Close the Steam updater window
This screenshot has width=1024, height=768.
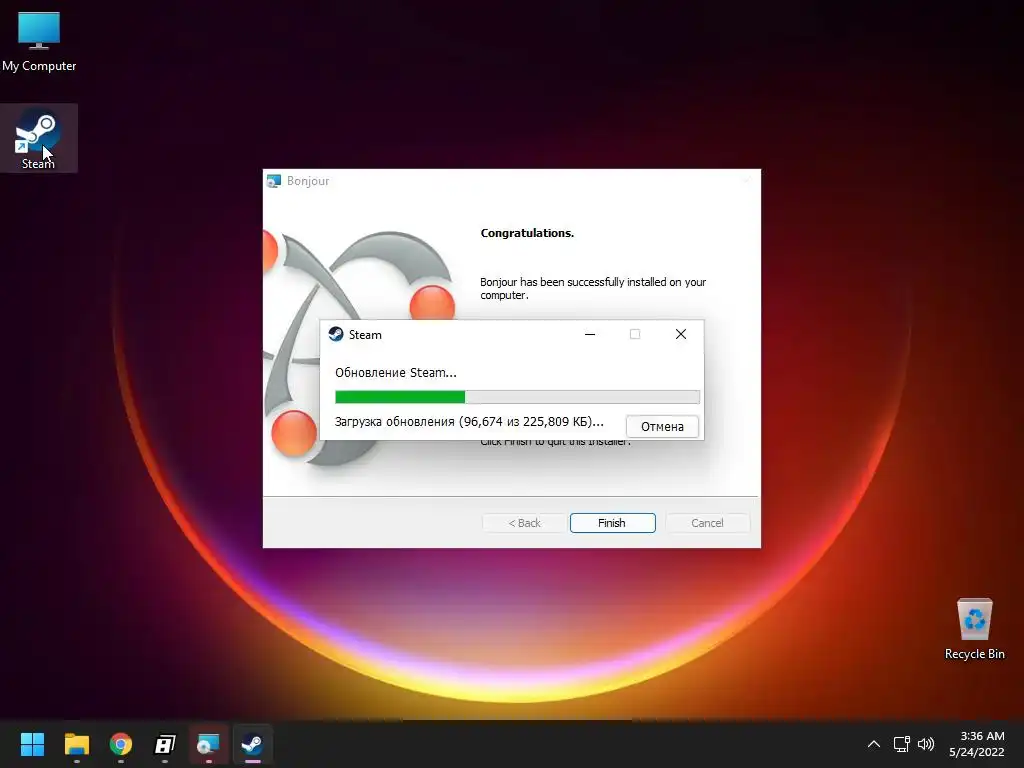(680, 334)
